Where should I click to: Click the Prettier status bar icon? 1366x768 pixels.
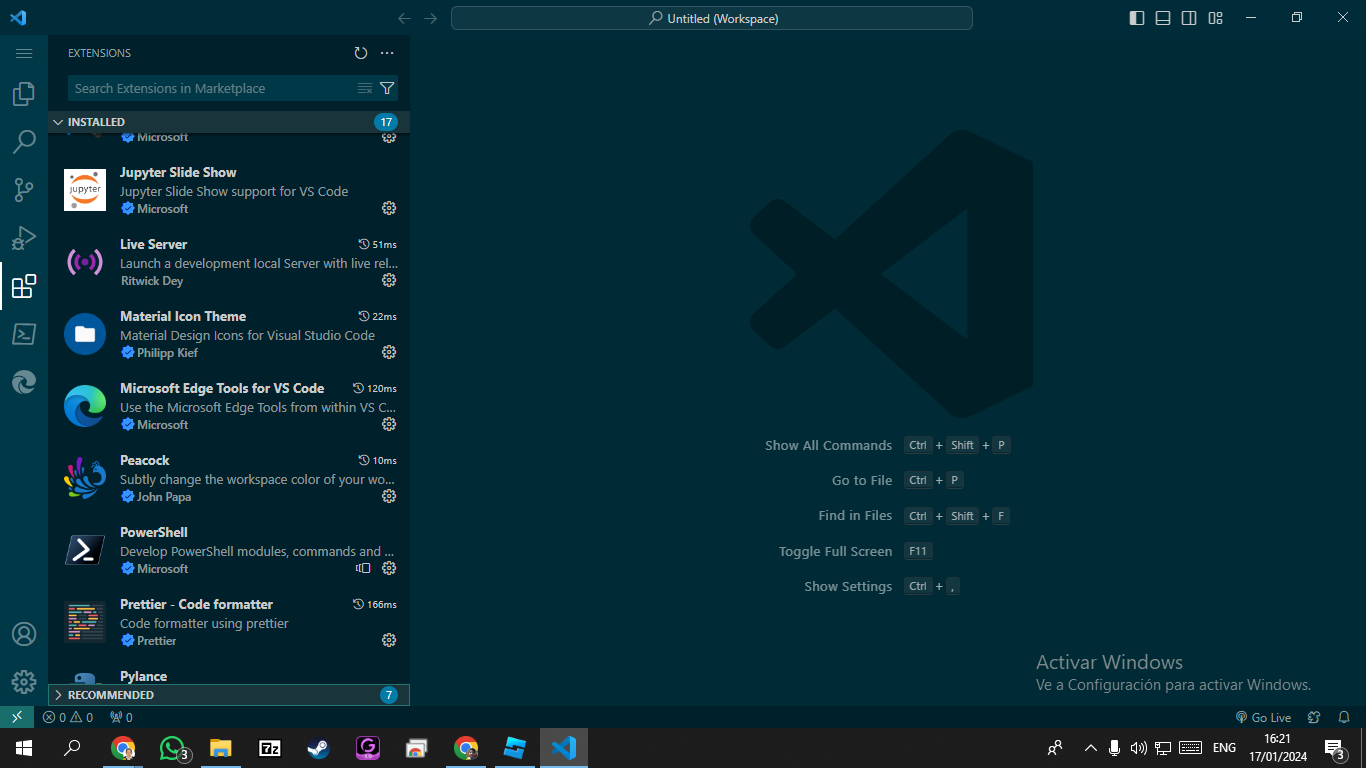pyautogui.click(x=1314, y=717)
